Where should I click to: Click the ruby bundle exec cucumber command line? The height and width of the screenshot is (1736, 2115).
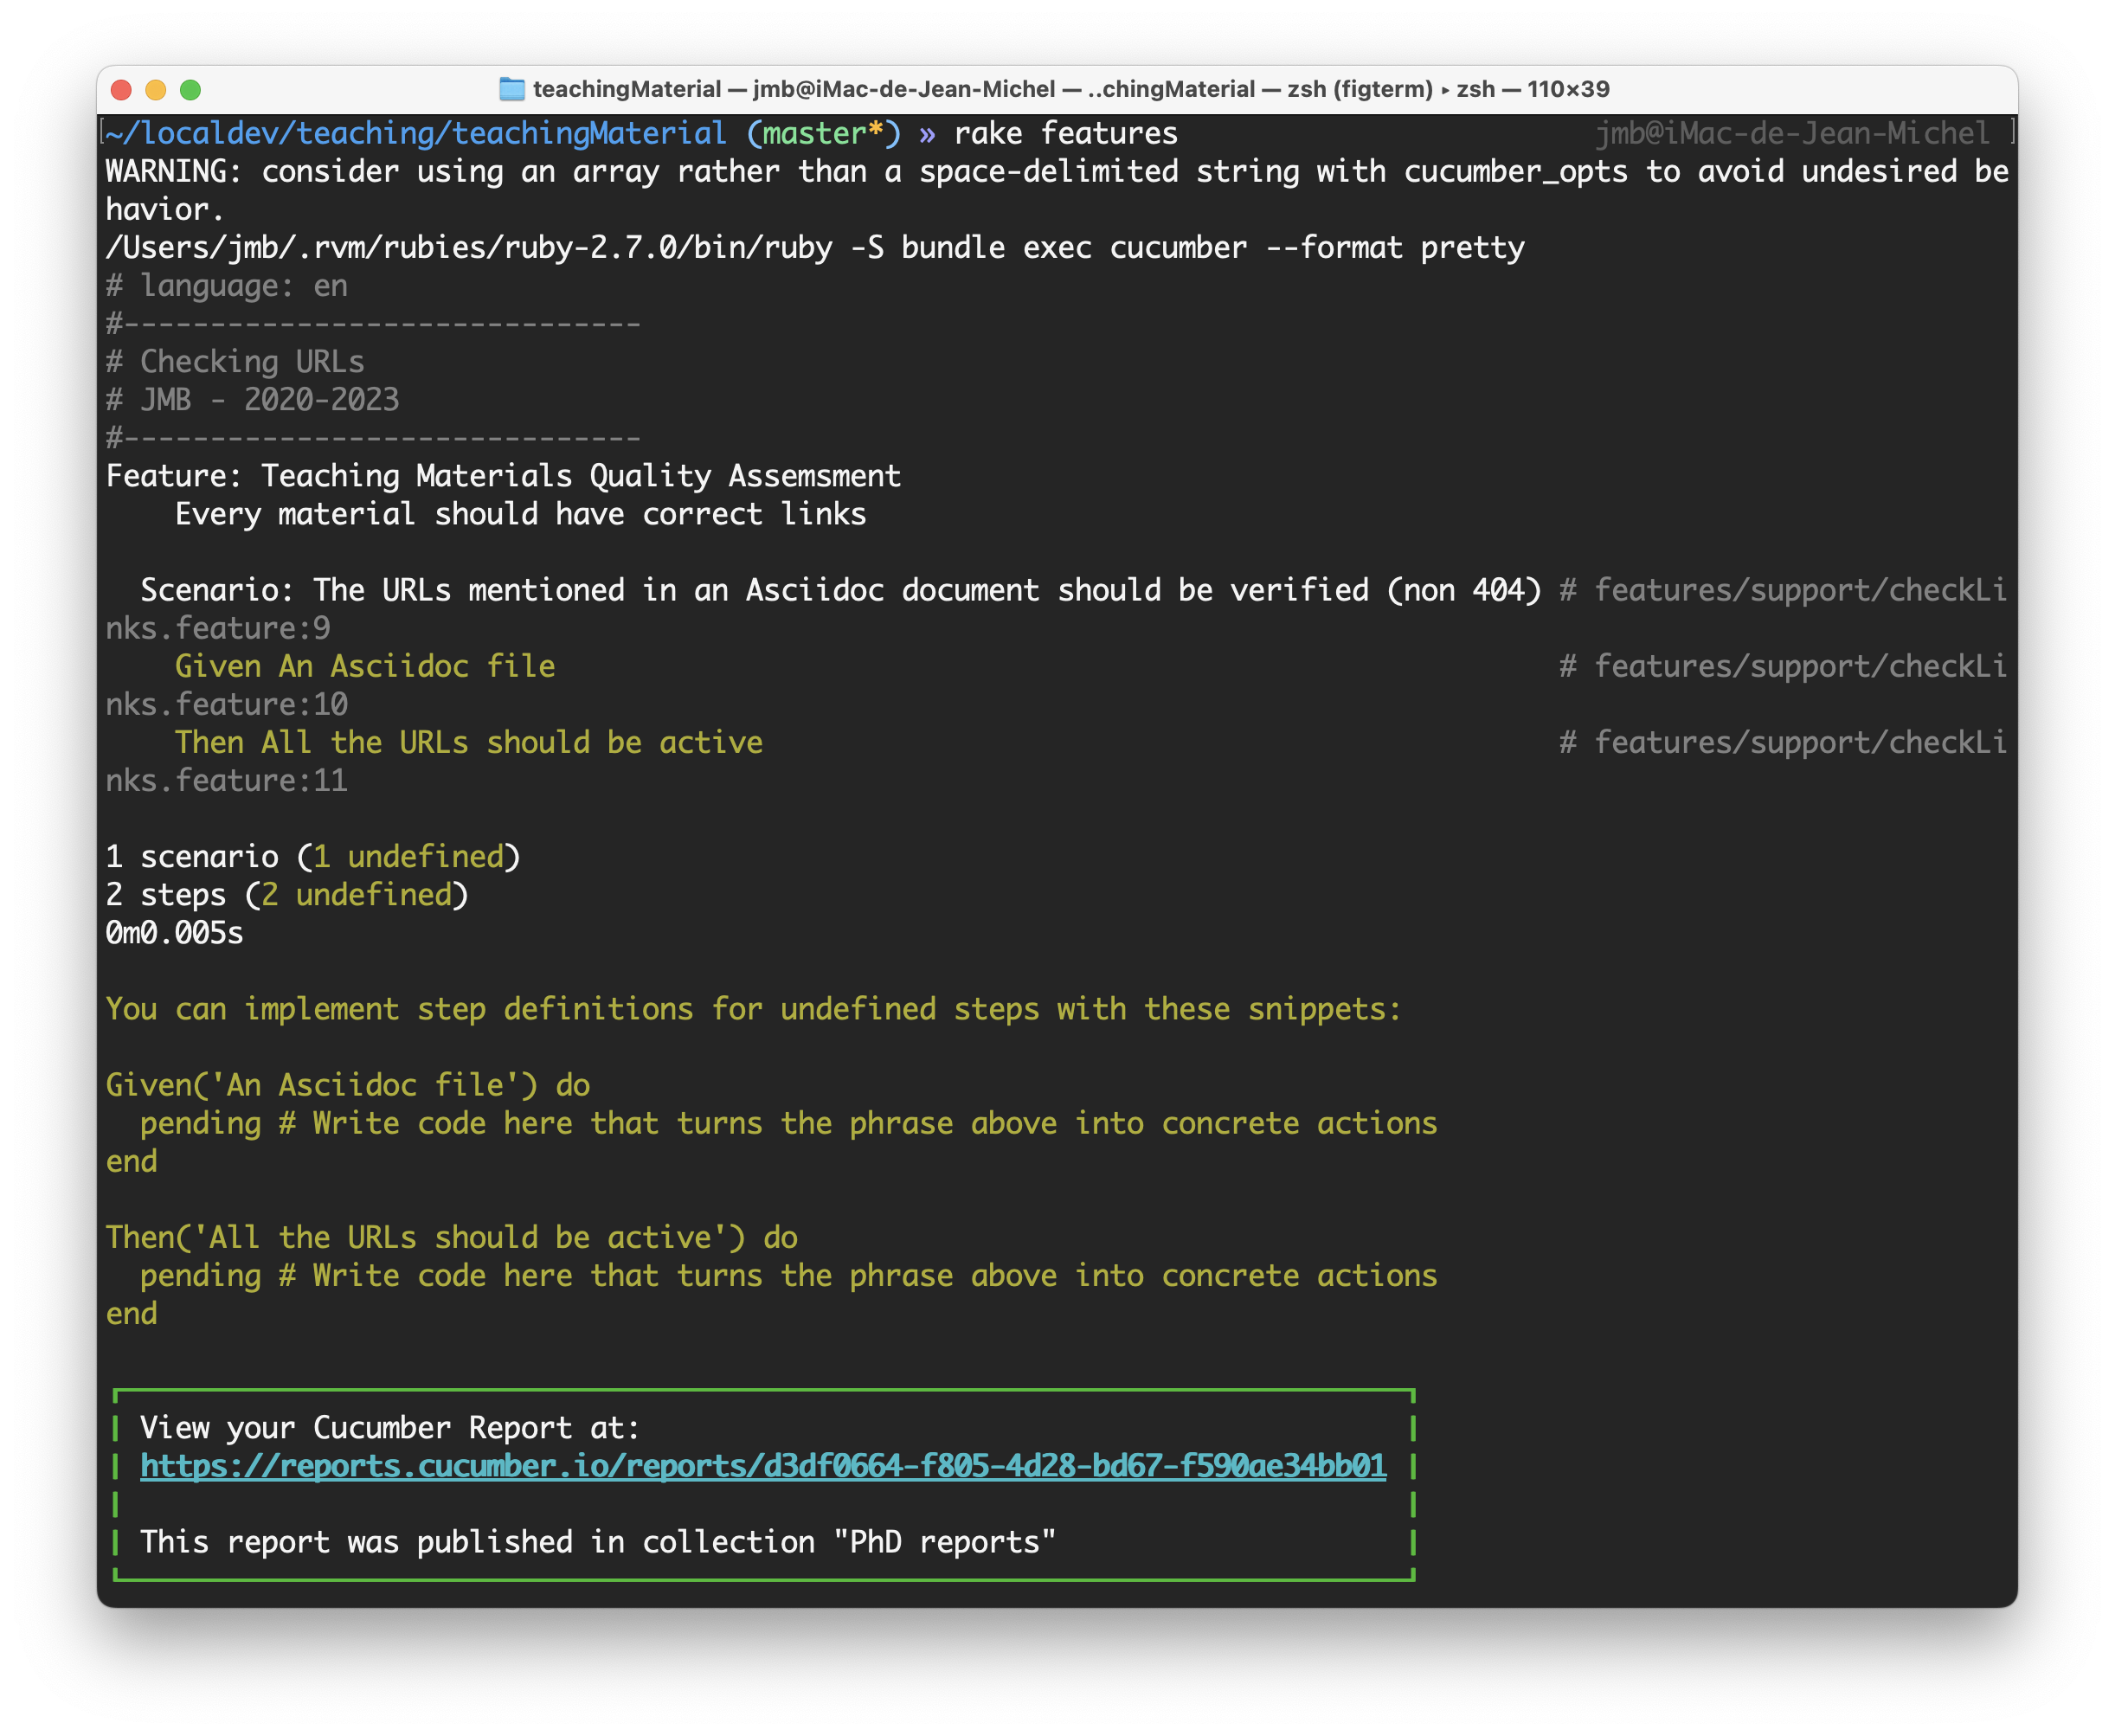pos(815,247)
